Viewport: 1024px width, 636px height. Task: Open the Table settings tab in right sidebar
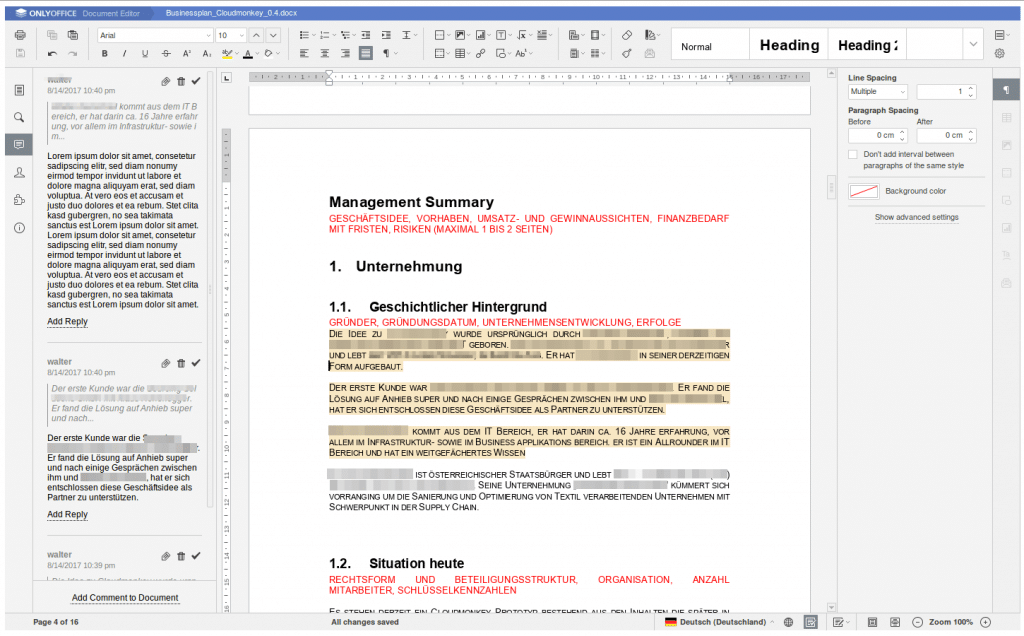coord(1006,118)
